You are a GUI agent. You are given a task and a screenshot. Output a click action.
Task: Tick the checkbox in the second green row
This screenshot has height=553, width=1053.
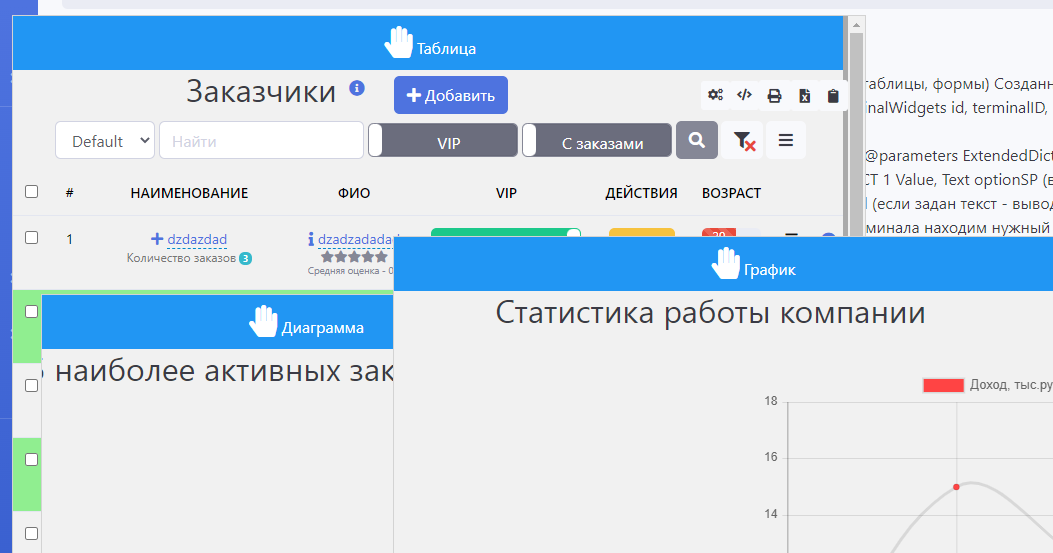pos(32,459)
